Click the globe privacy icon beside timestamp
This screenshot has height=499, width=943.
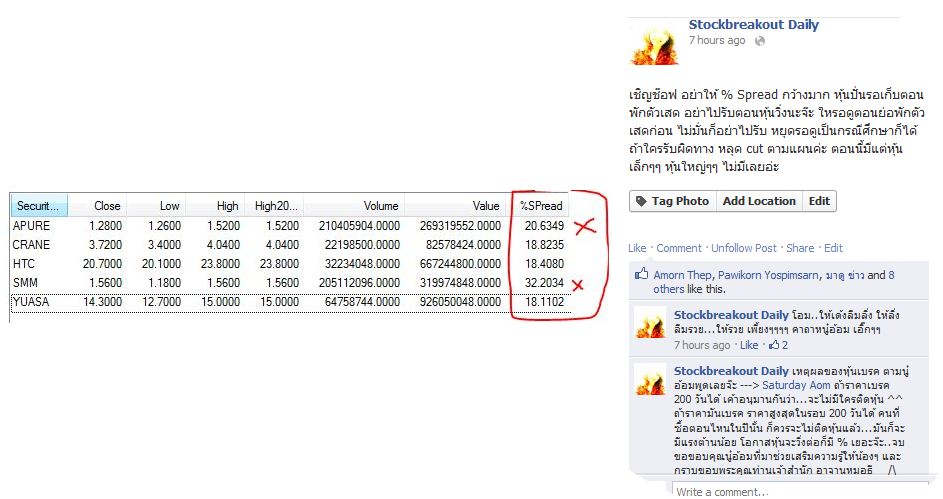click(760, 41)
